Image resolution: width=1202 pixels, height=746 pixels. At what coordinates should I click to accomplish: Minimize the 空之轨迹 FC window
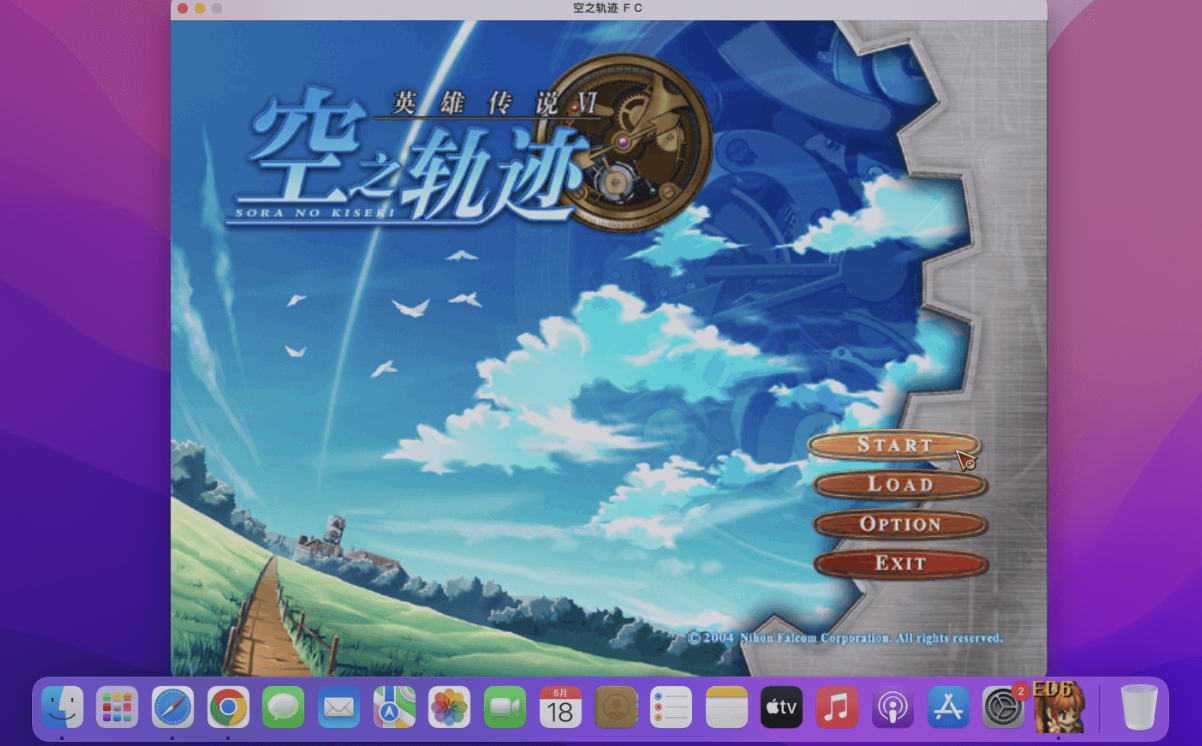[199, 8]
